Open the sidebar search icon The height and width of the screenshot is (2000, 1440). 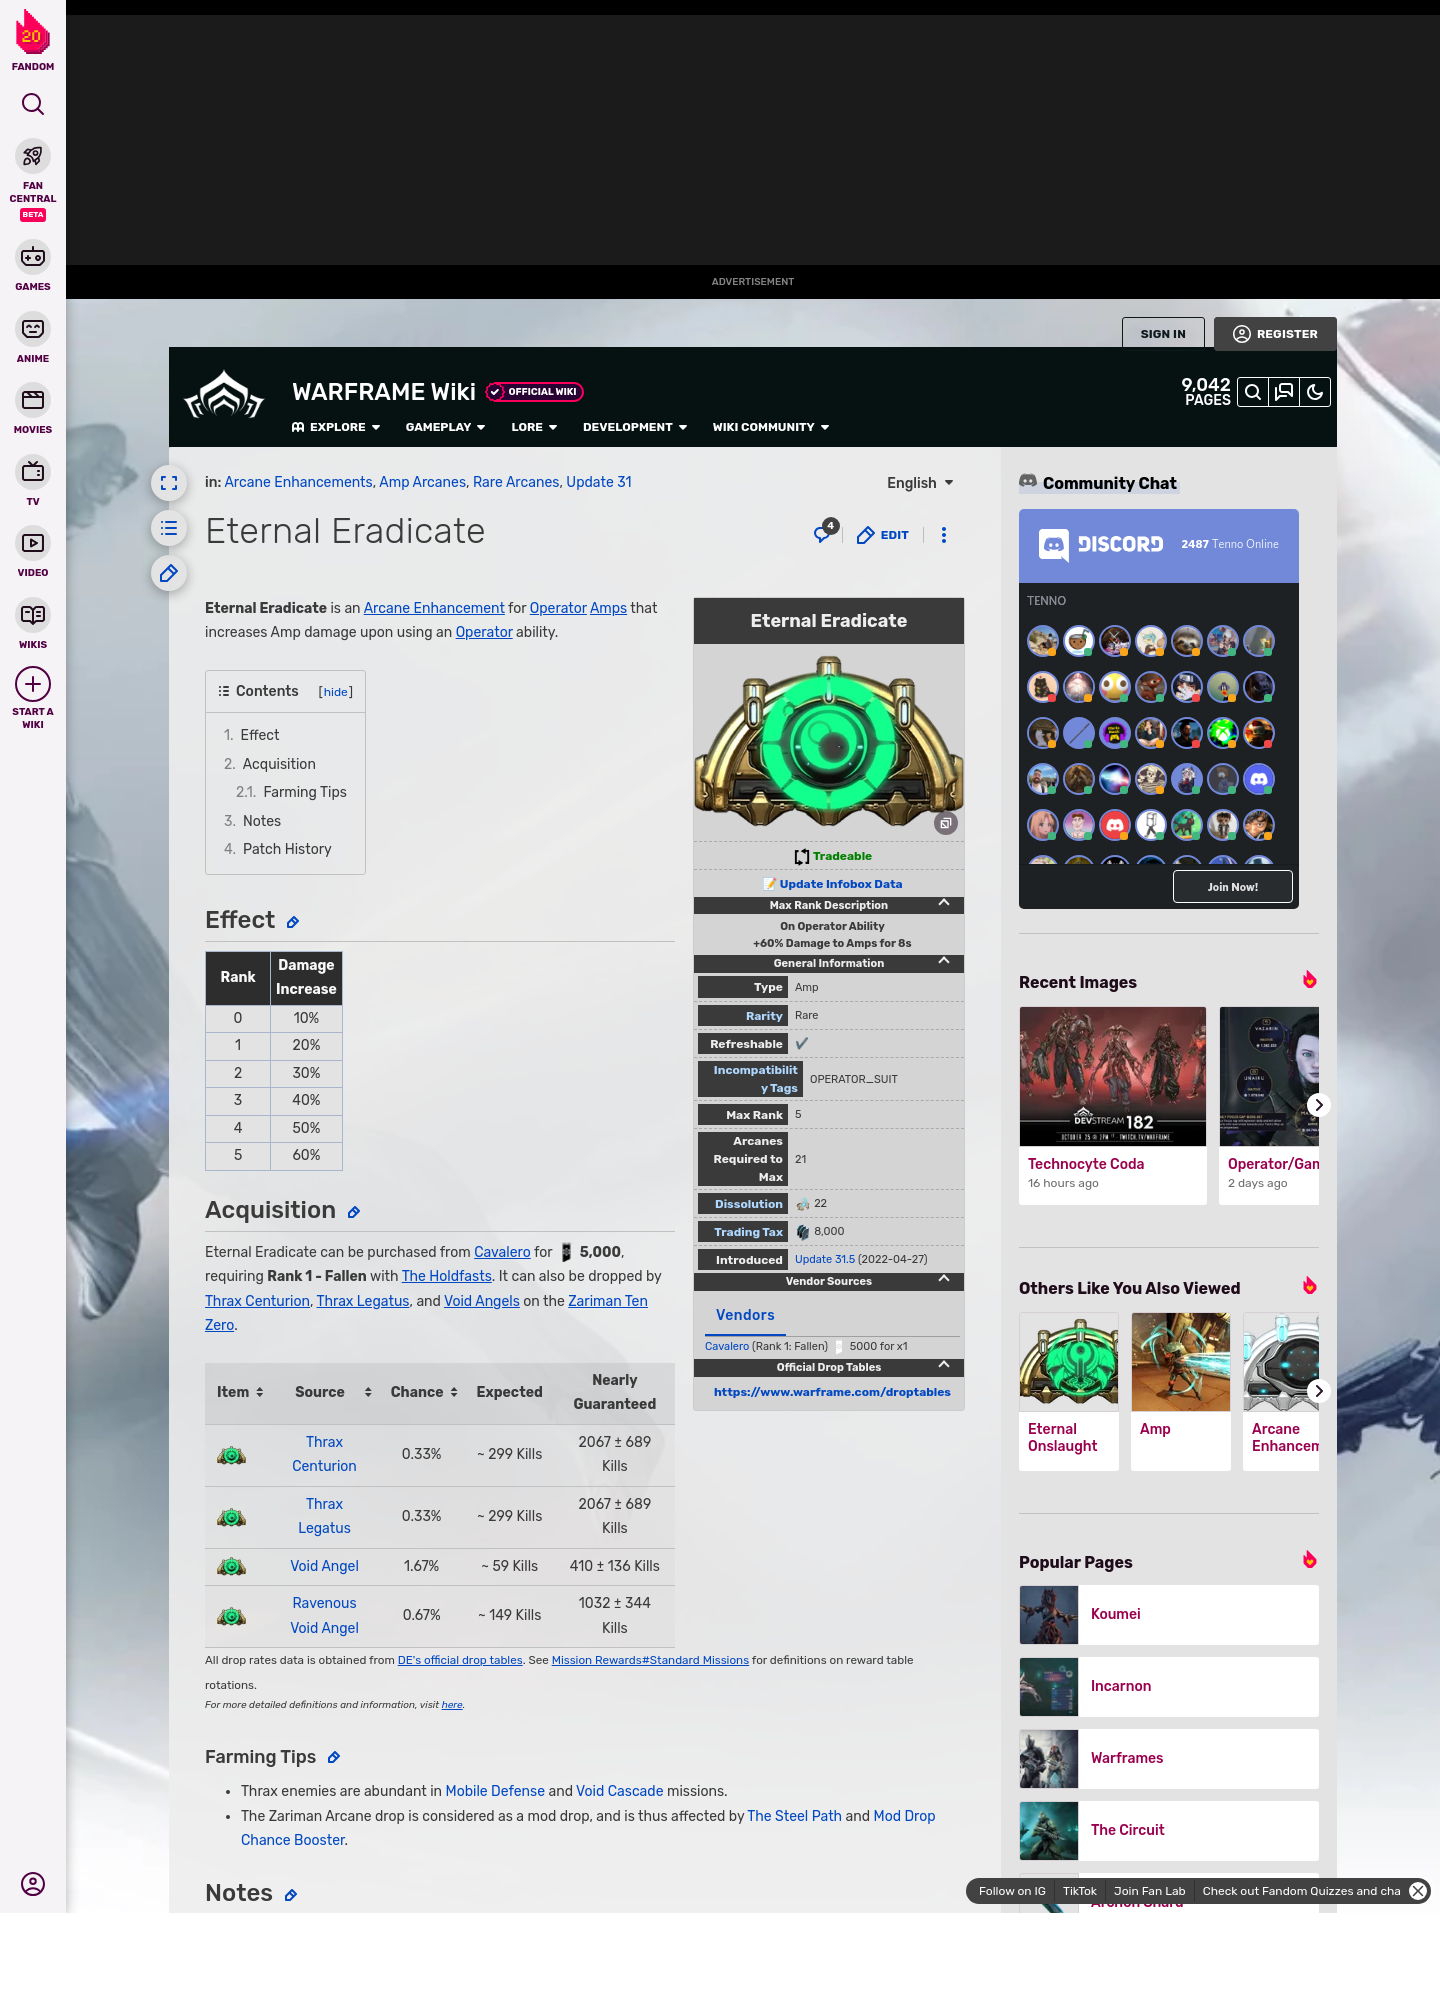pyautogui.click(x=33, y=104)
